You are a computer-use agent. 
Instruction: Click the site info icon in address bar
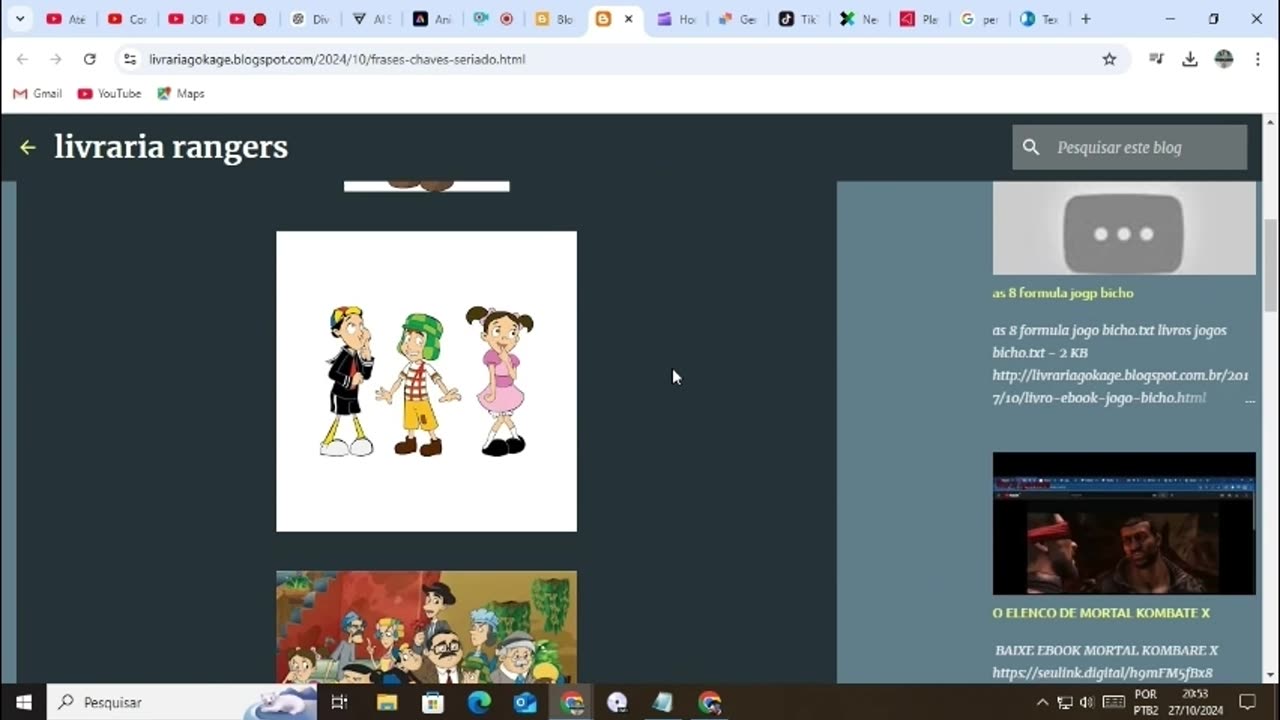[129, 59]
